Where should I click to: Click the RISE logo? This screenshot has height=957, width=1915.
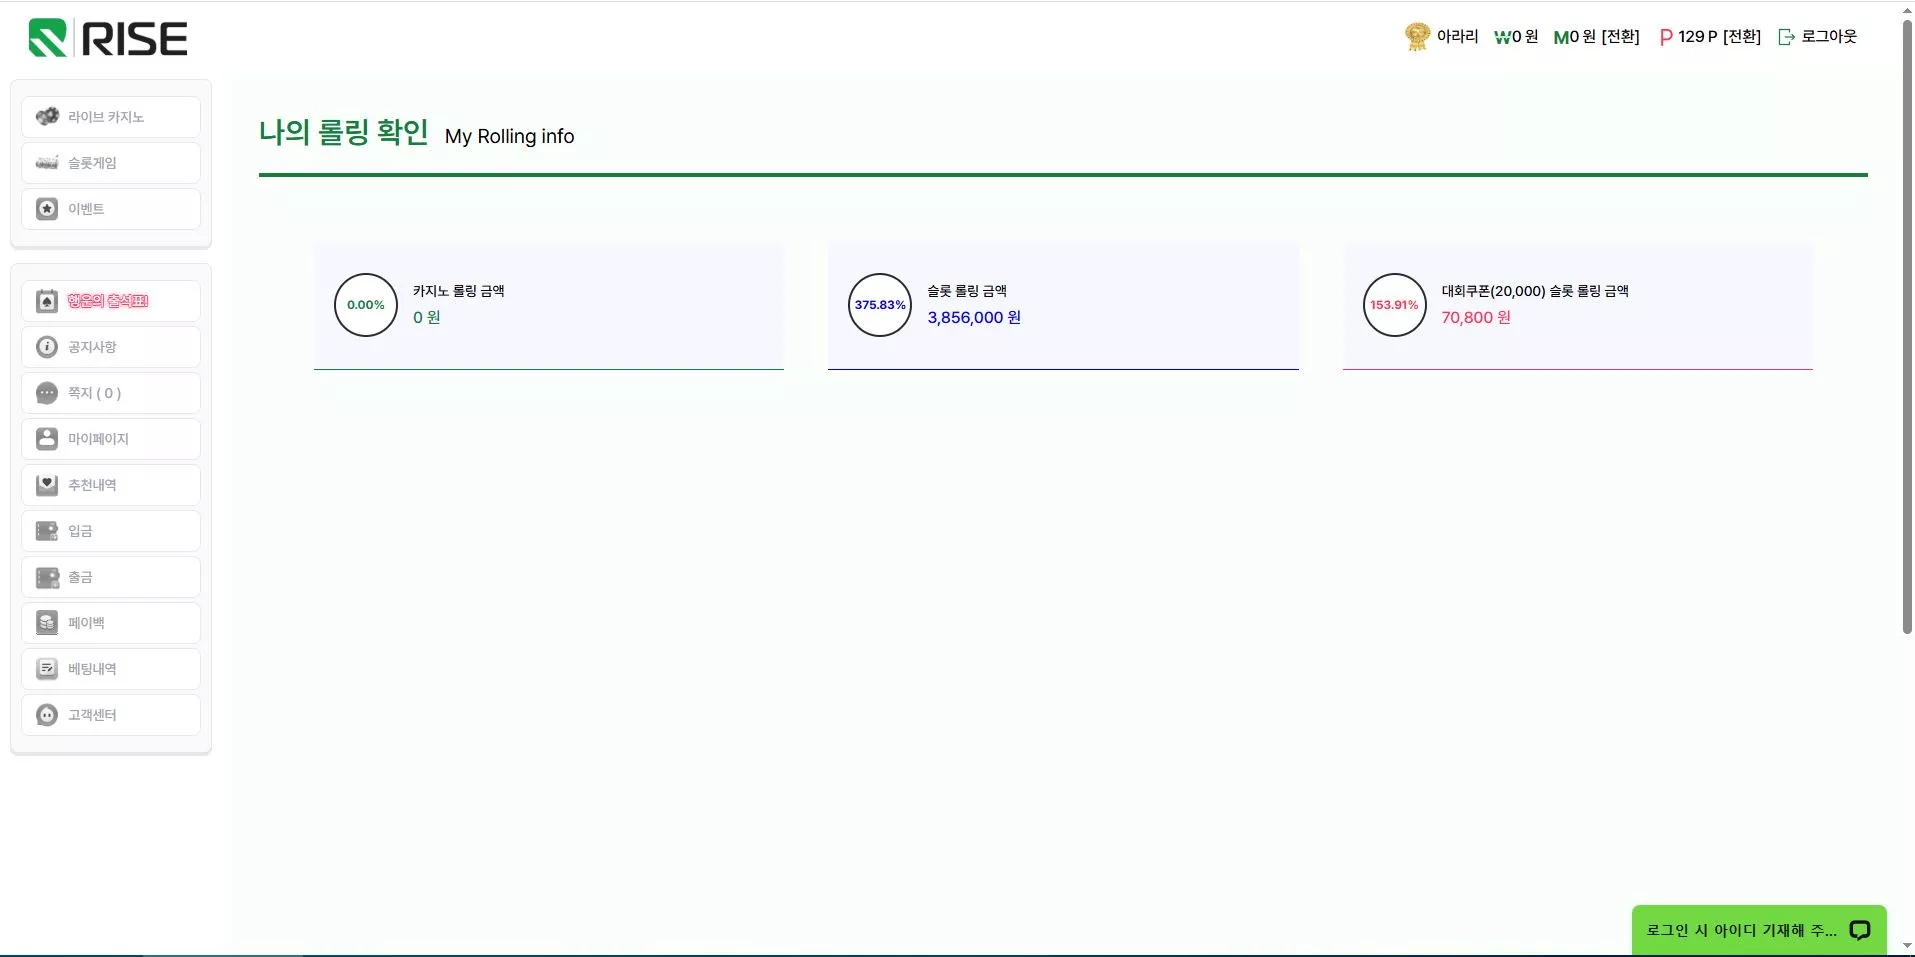[x=108, y=38]
